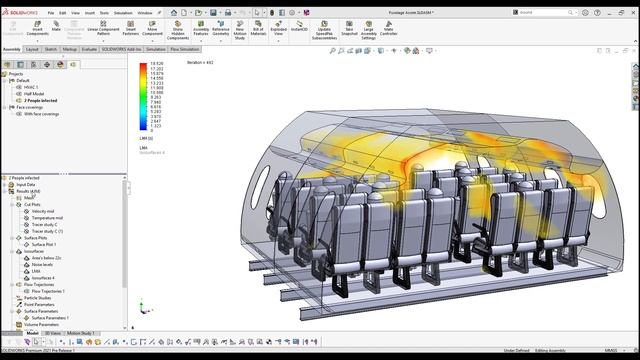Switch to the Flow Simulation tab
This screenshot has height=360, width=640.
click(x=184, y=49)
